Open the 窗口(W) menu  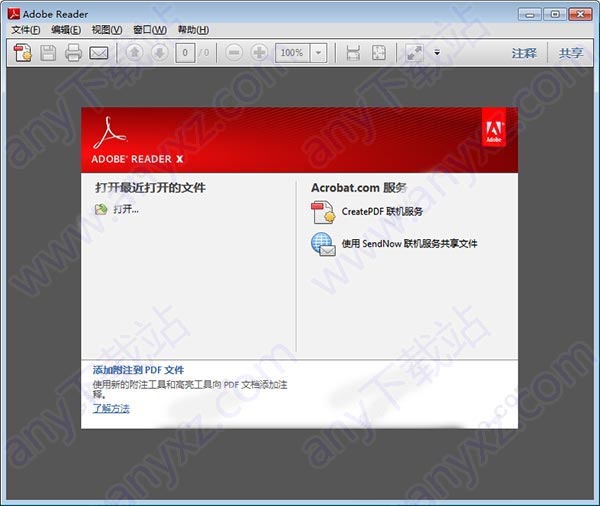[x=150, y=30]
